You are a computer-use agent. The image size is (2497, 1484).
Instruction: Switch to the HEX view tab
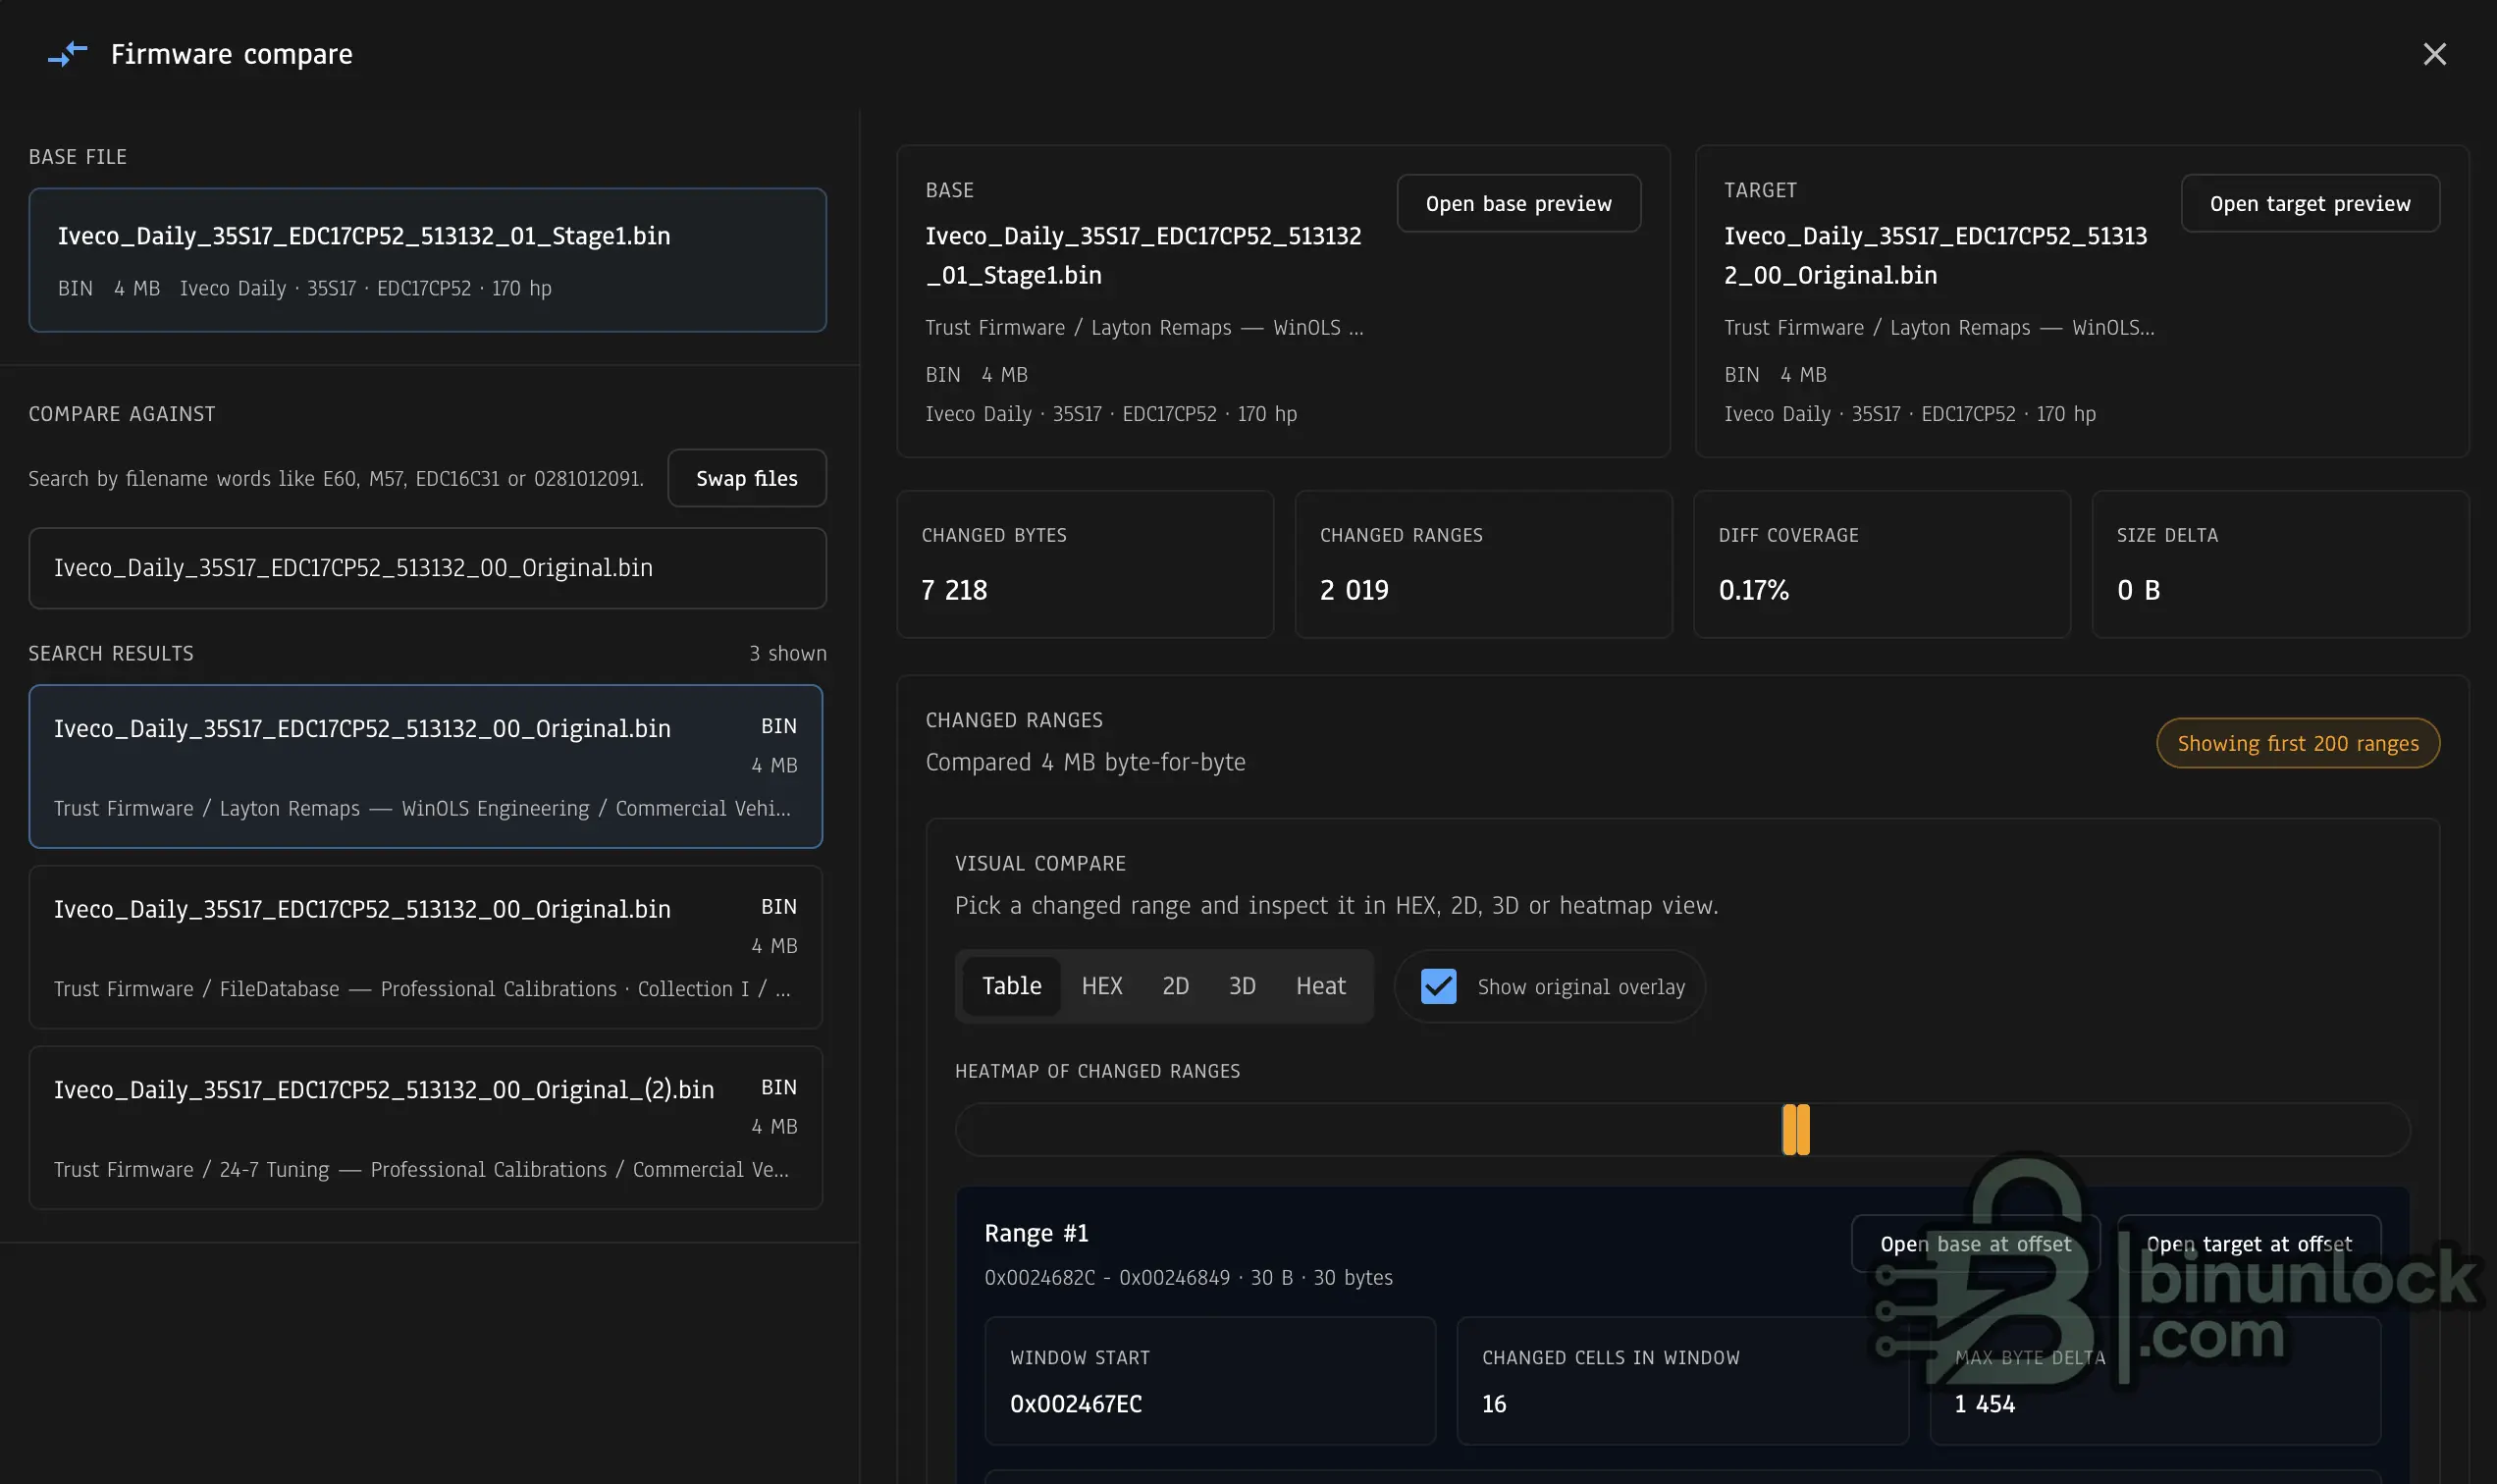pos(1101,986)
